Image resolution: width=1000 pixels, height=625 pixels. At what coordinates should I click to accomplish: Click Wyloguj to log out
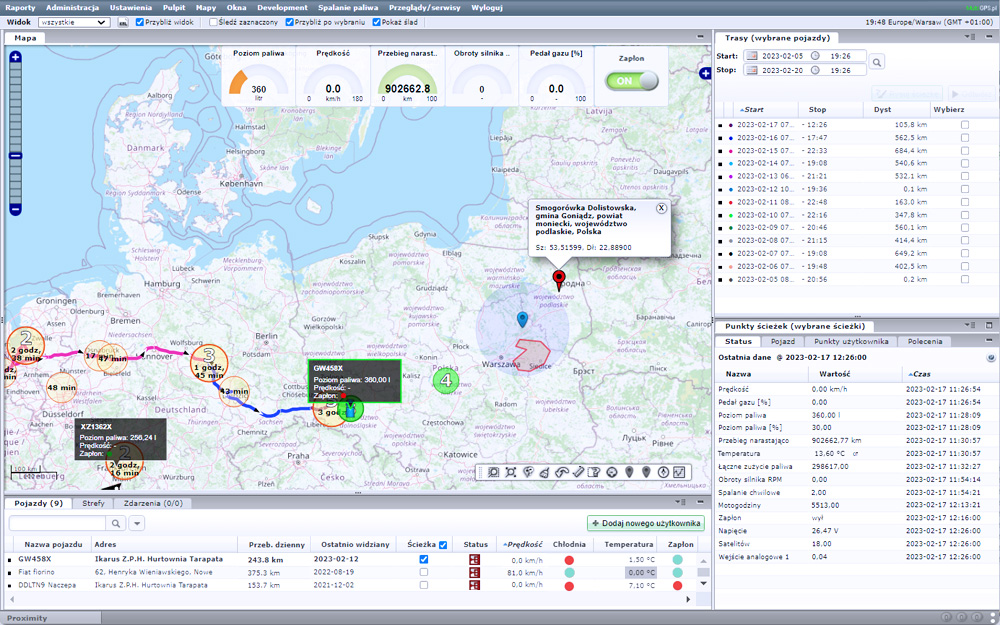[487, 8]
